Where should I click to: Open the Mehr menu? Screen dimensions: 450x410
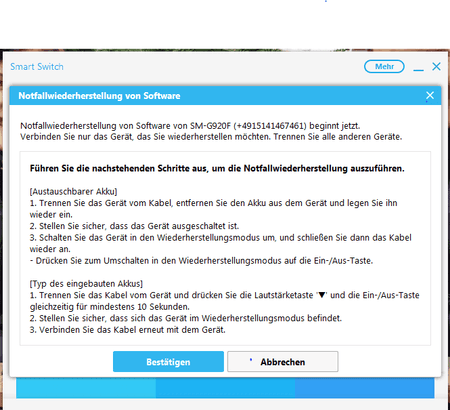[x=384, y=66]
